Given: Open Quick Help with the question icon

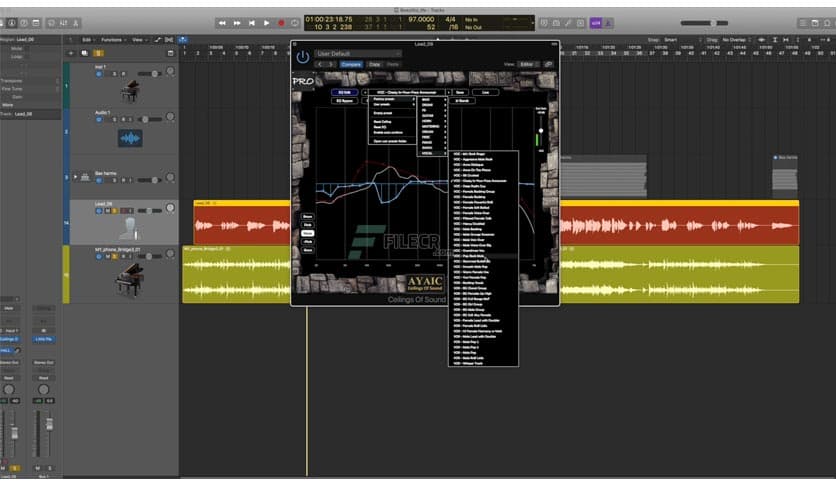Looking at the screenshot, I should point(23,23).
